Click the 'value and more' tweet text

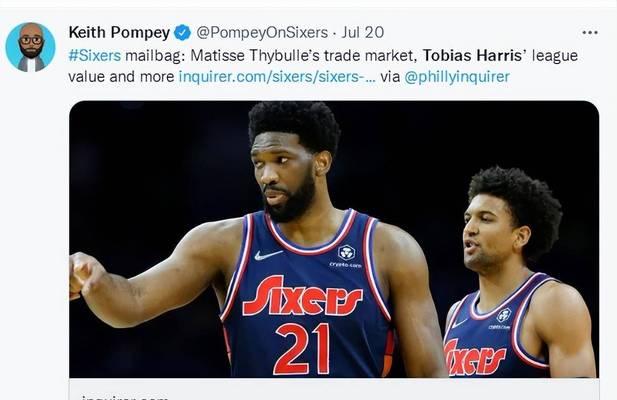(x=121, y=77)
